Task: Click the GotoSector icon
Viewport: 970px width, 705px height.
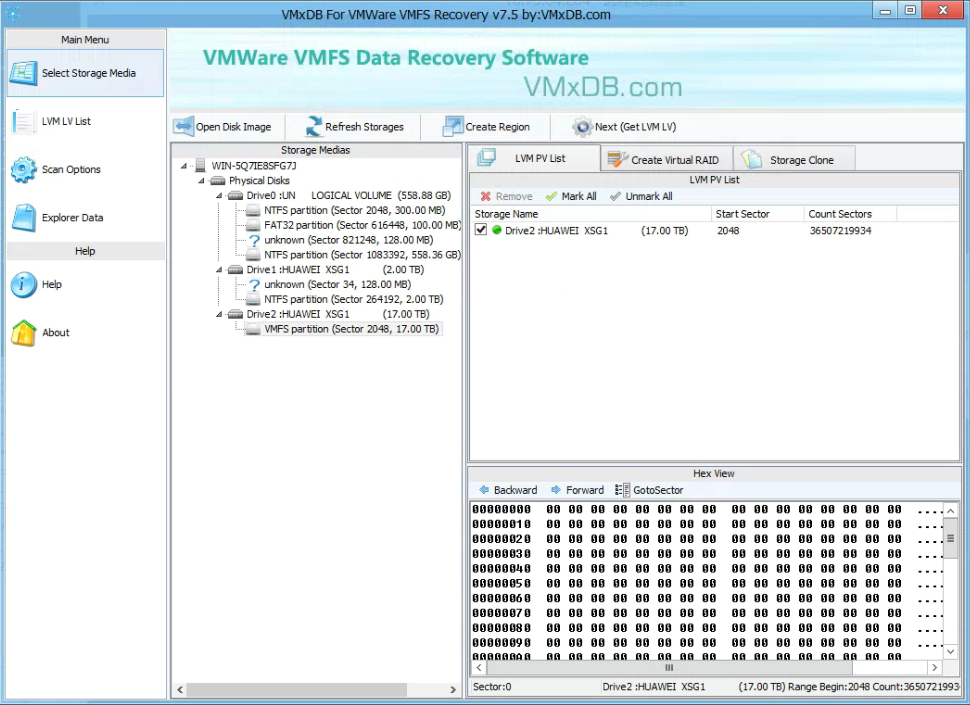Action: click(622, 490)
